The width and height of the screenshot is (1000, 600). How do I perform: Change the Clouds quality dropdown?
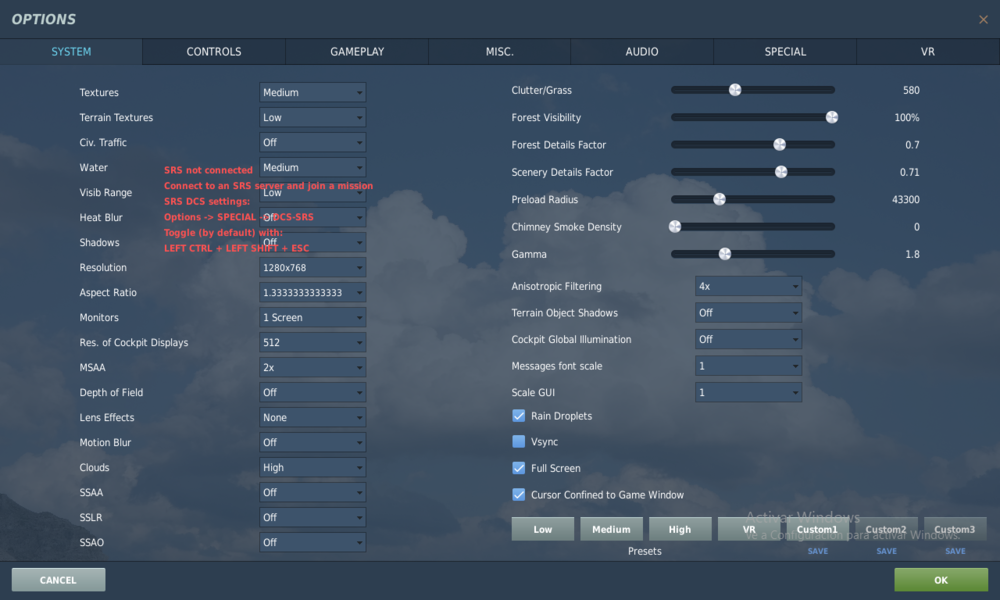click(312, 467)
